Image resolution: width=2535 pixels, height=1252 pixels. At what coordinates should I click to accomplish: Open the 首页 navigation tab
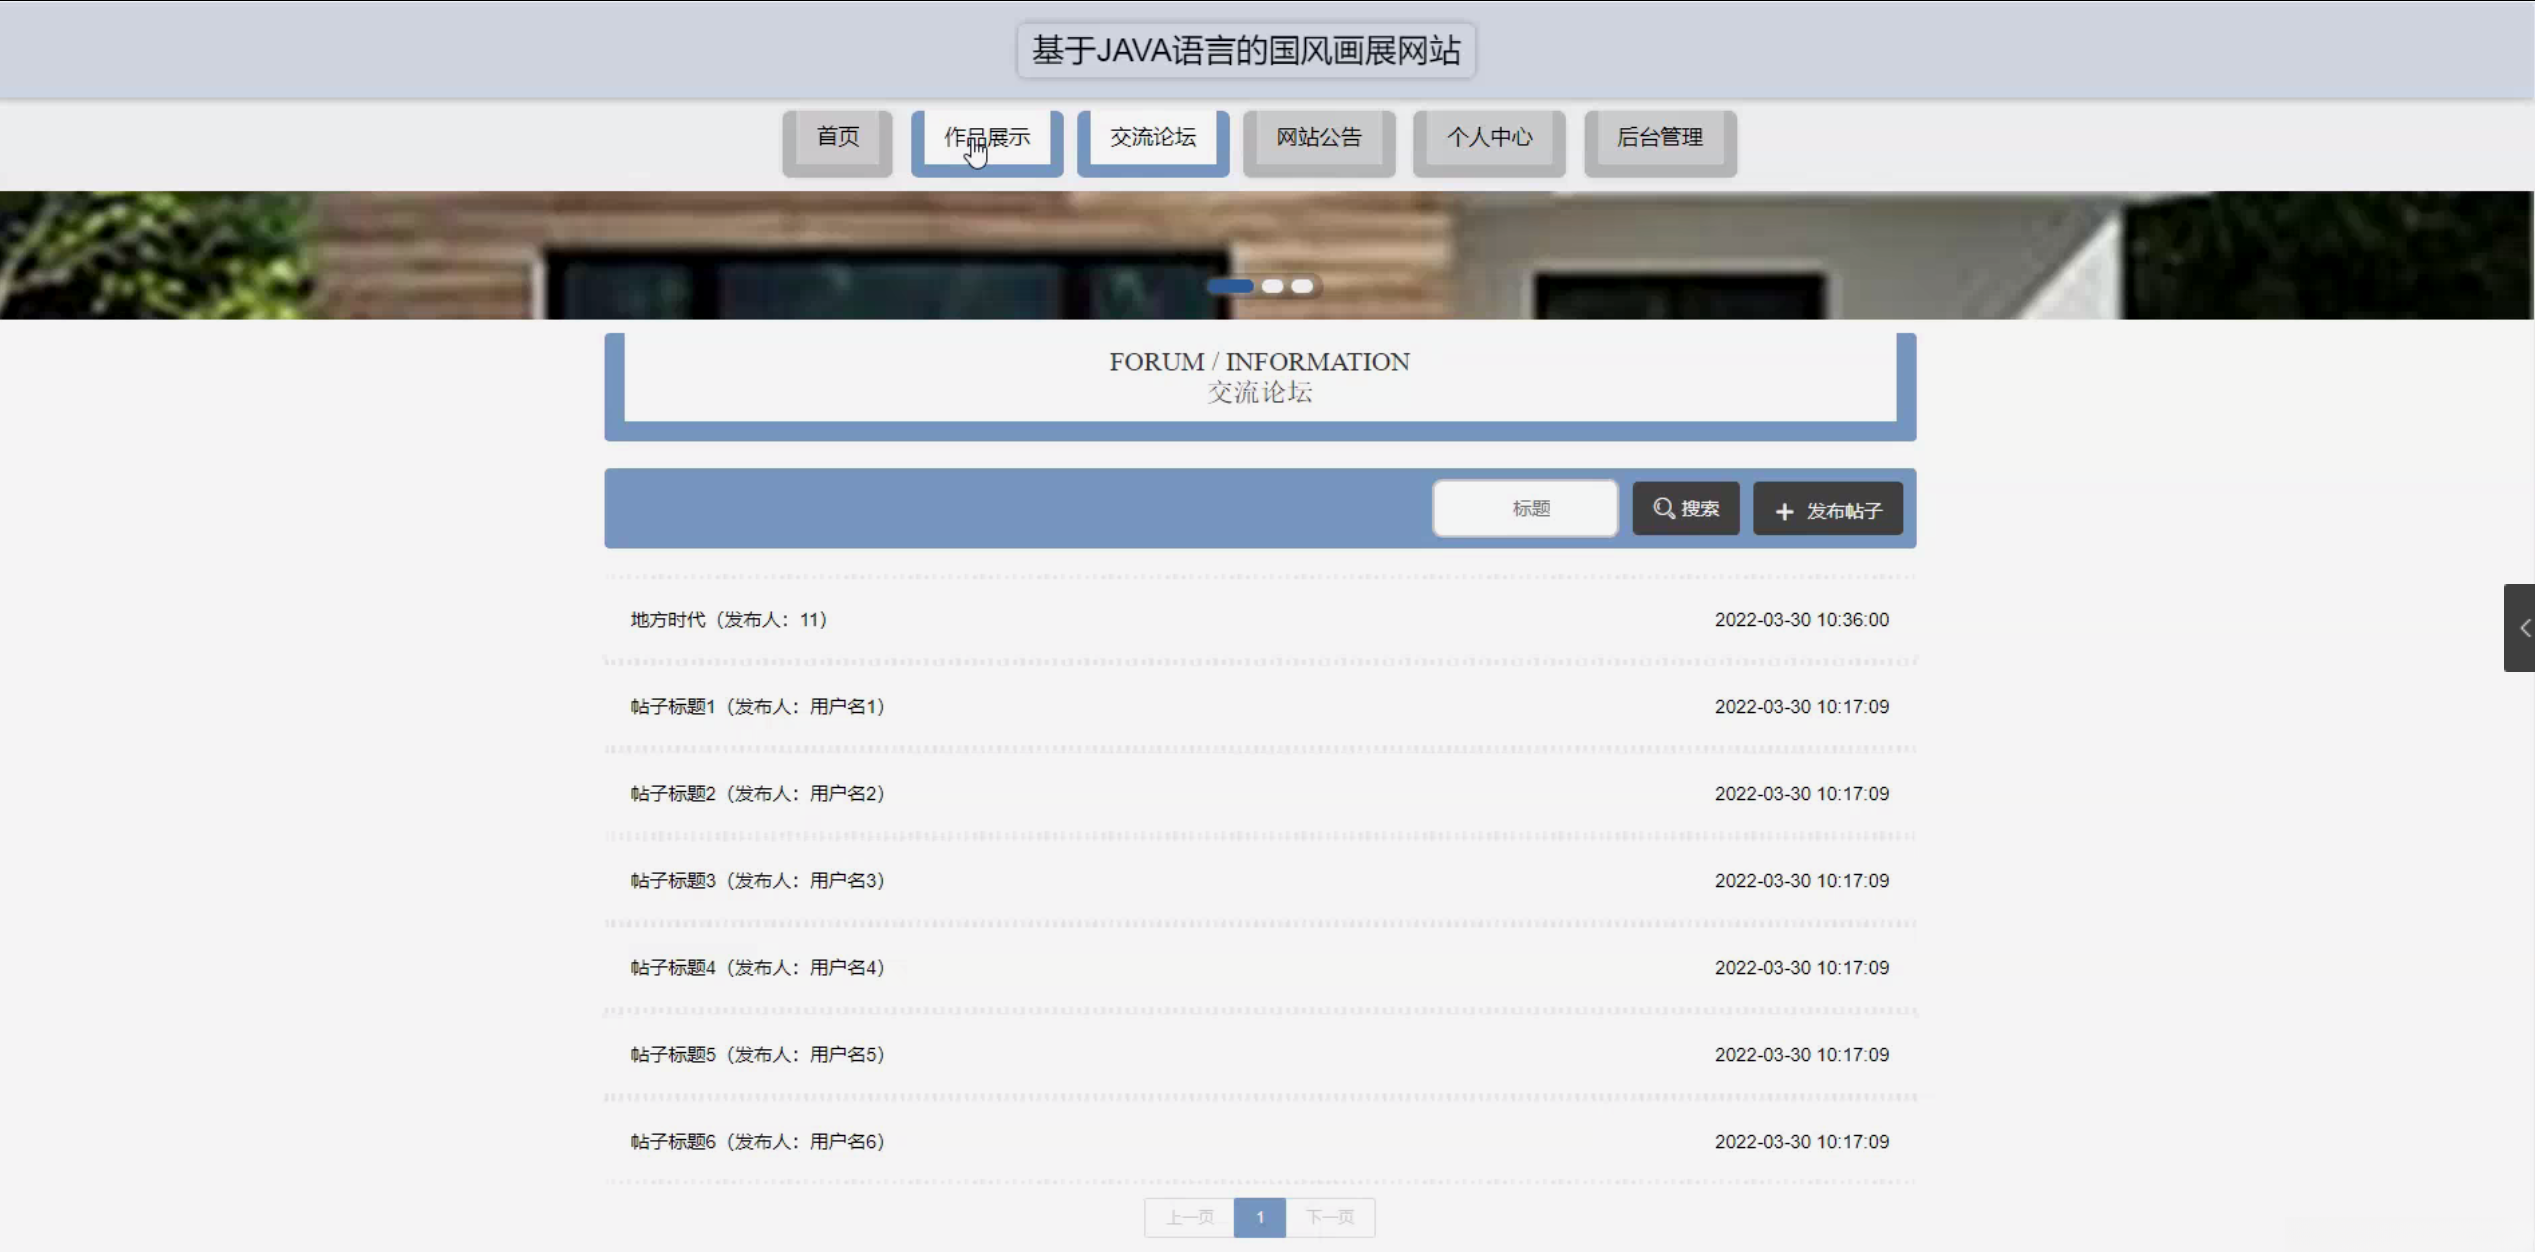coord(837,138)
